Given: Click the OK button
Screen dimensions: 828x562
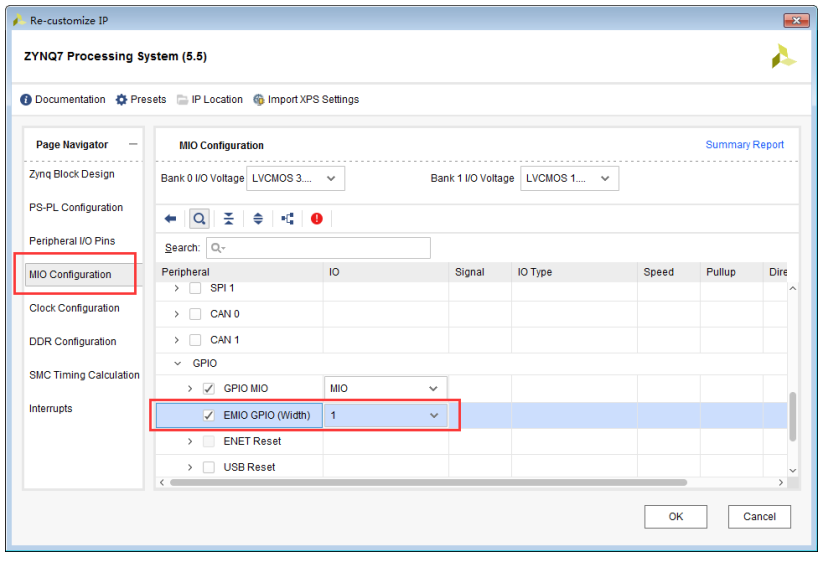Looking at the screenshot, I should tap(675, 517).
